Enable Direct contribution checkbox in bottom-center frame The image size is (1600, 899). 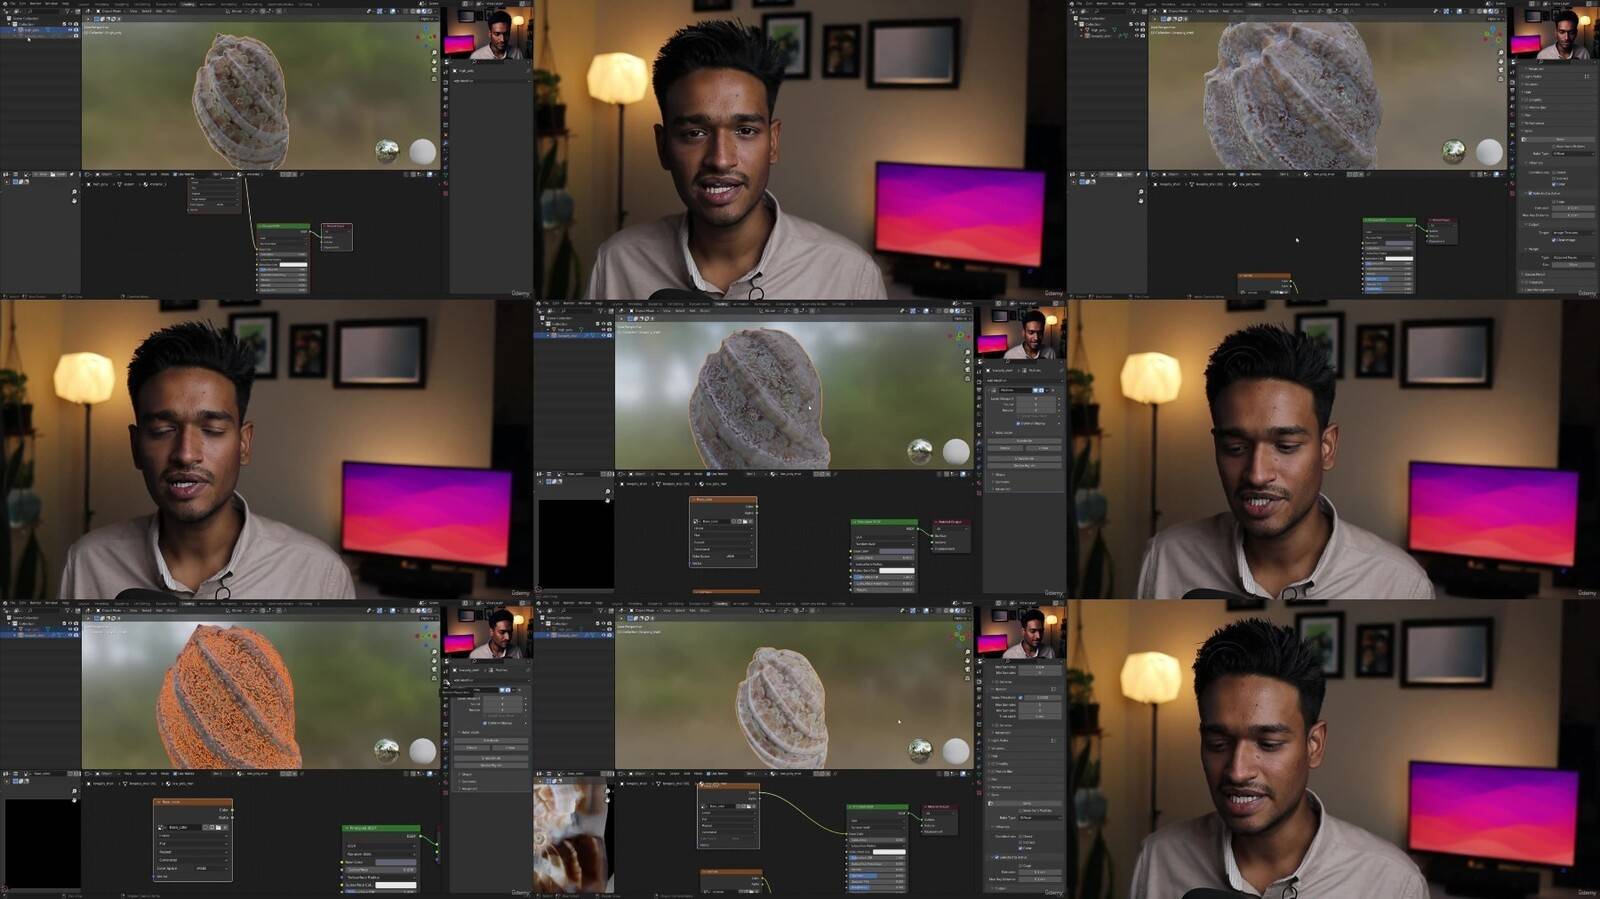(x=1021, y=836)
